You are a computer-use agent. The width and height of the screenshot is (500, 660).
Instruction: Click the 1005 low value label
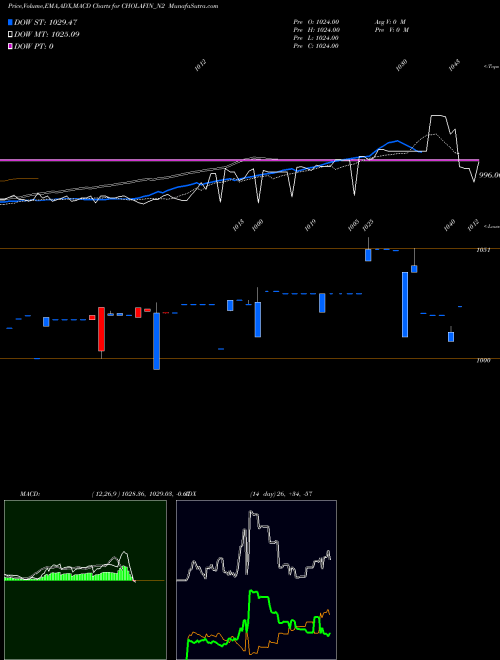[x=354, y=225]
